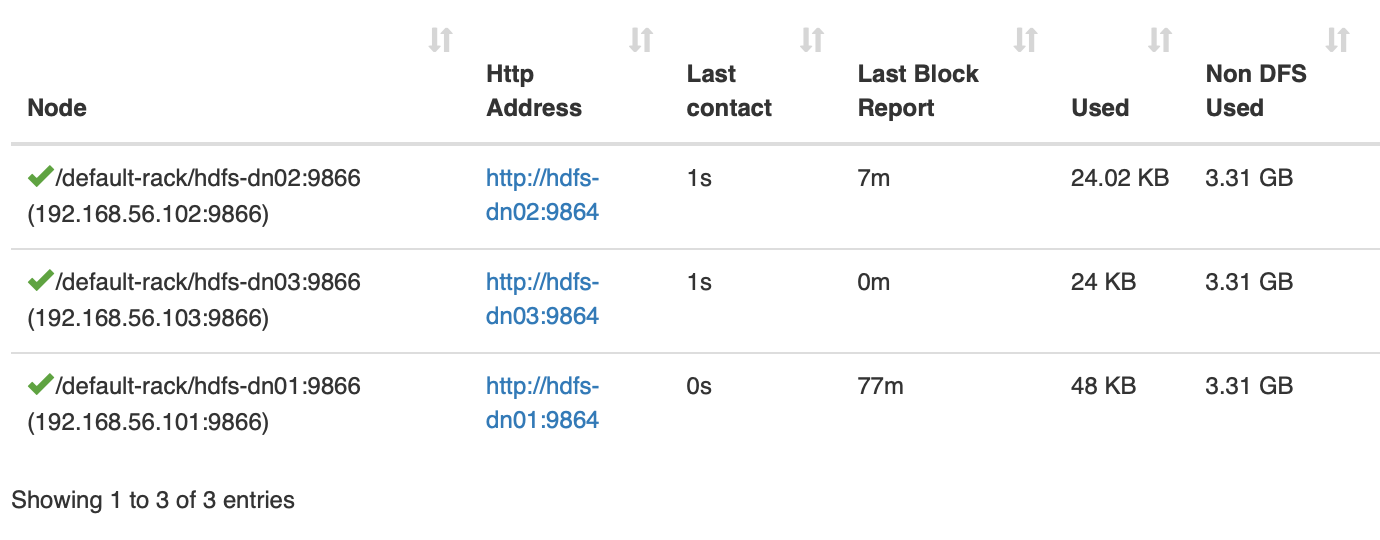Open the http://hdfs-dn02:9864 link
Screen dimensions: 1380x540
coord(542,195)
